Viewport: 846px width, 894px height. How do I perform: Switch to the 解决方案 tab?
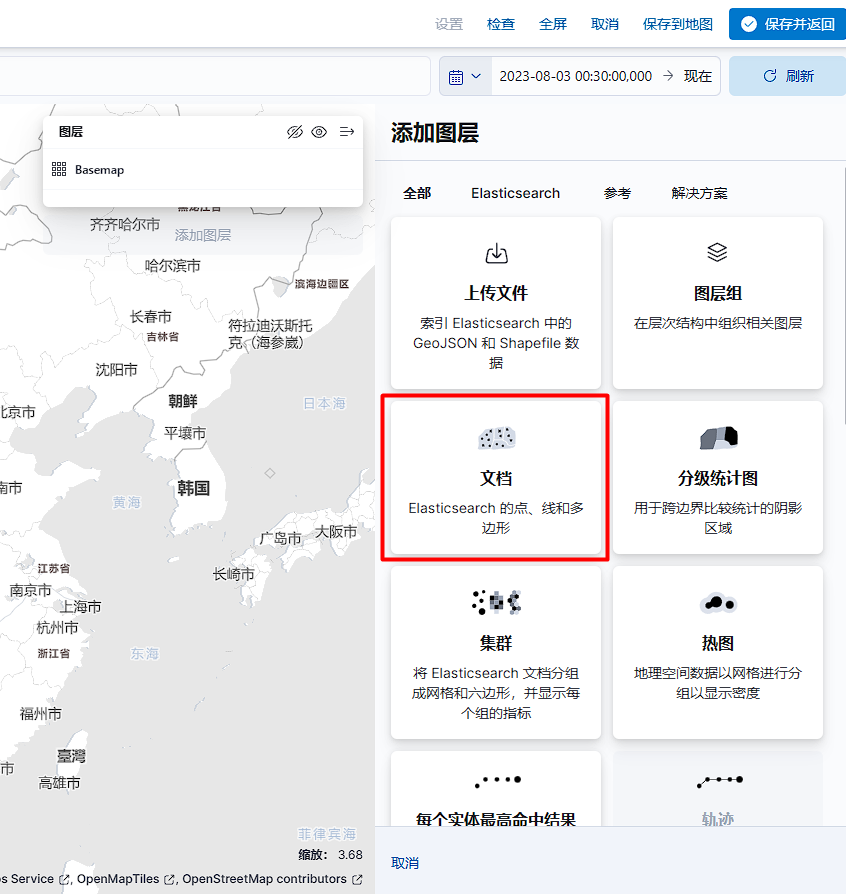click(x=699, y=193)
